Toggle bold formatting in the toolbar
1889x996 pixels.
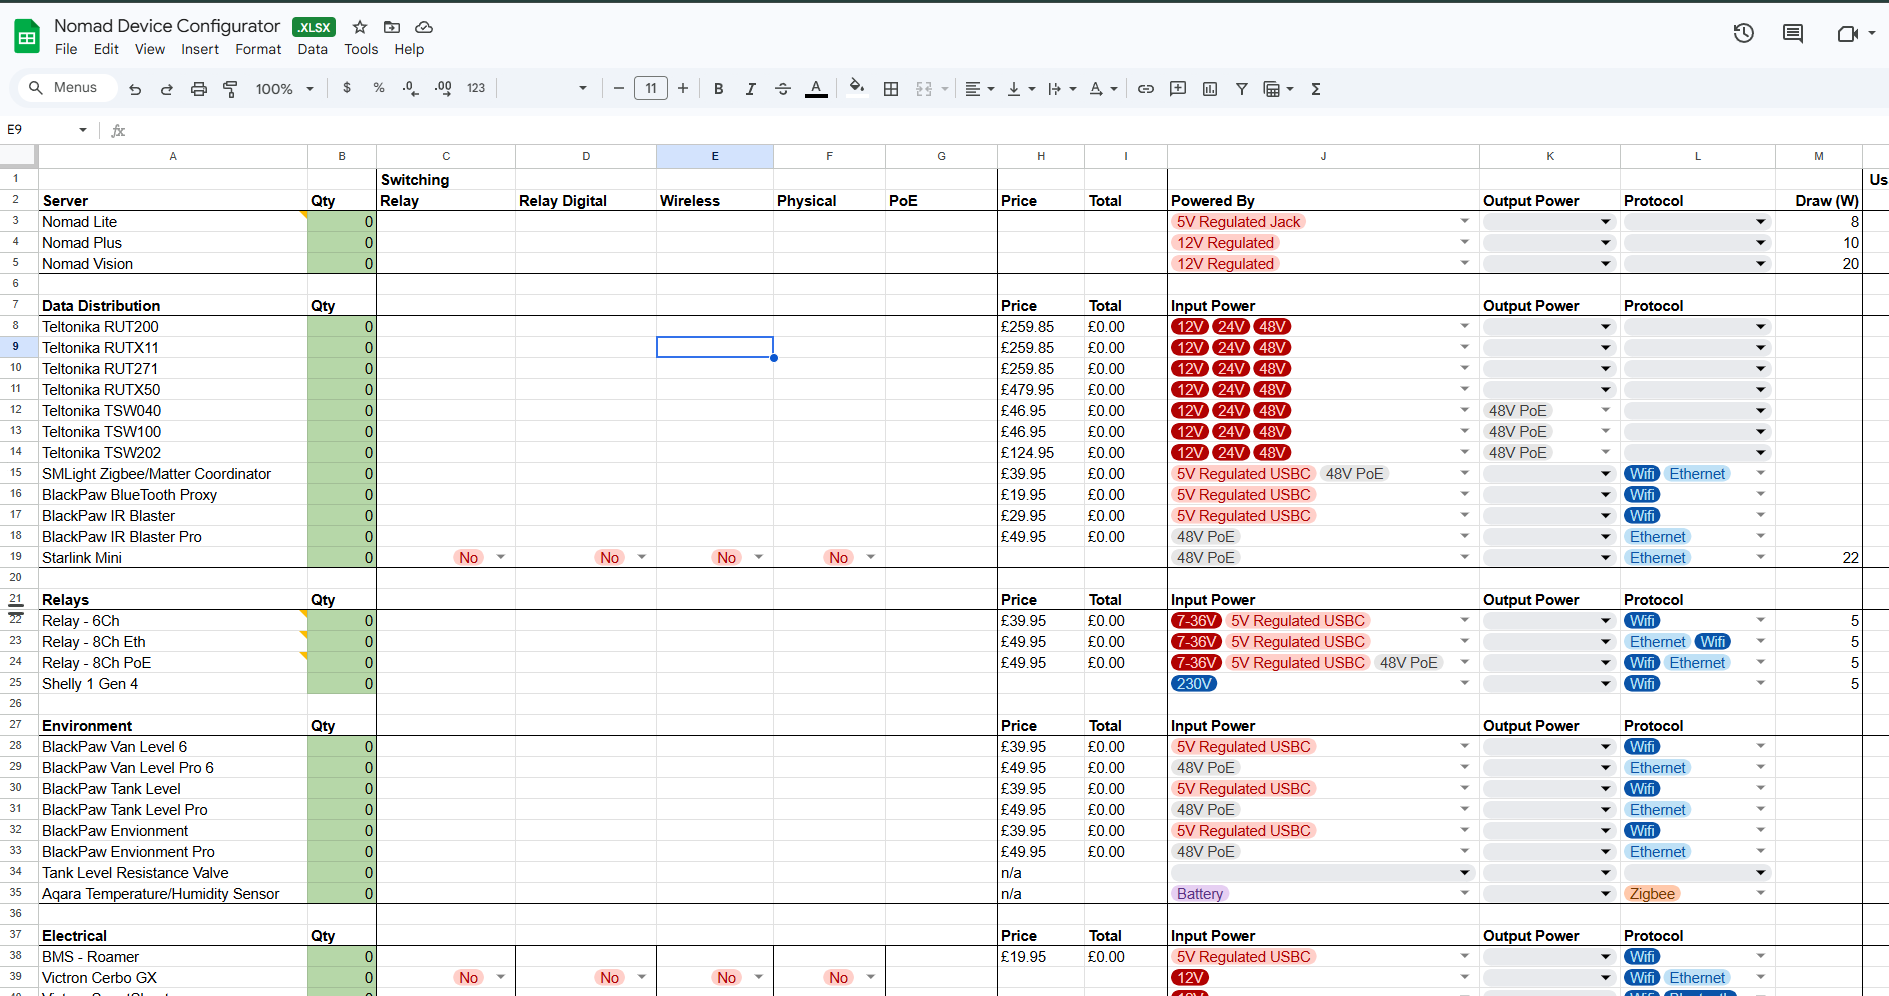pyautogui.click(x=718, y=88)
